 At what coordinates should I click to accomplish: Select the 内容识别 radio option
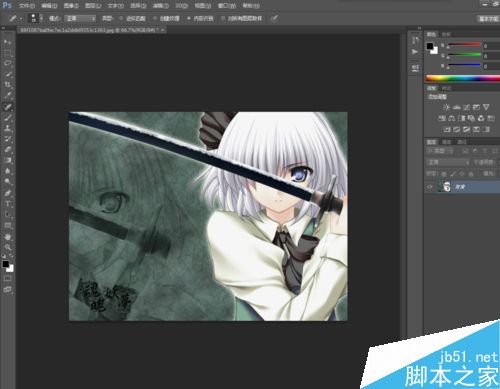[200, 18]
